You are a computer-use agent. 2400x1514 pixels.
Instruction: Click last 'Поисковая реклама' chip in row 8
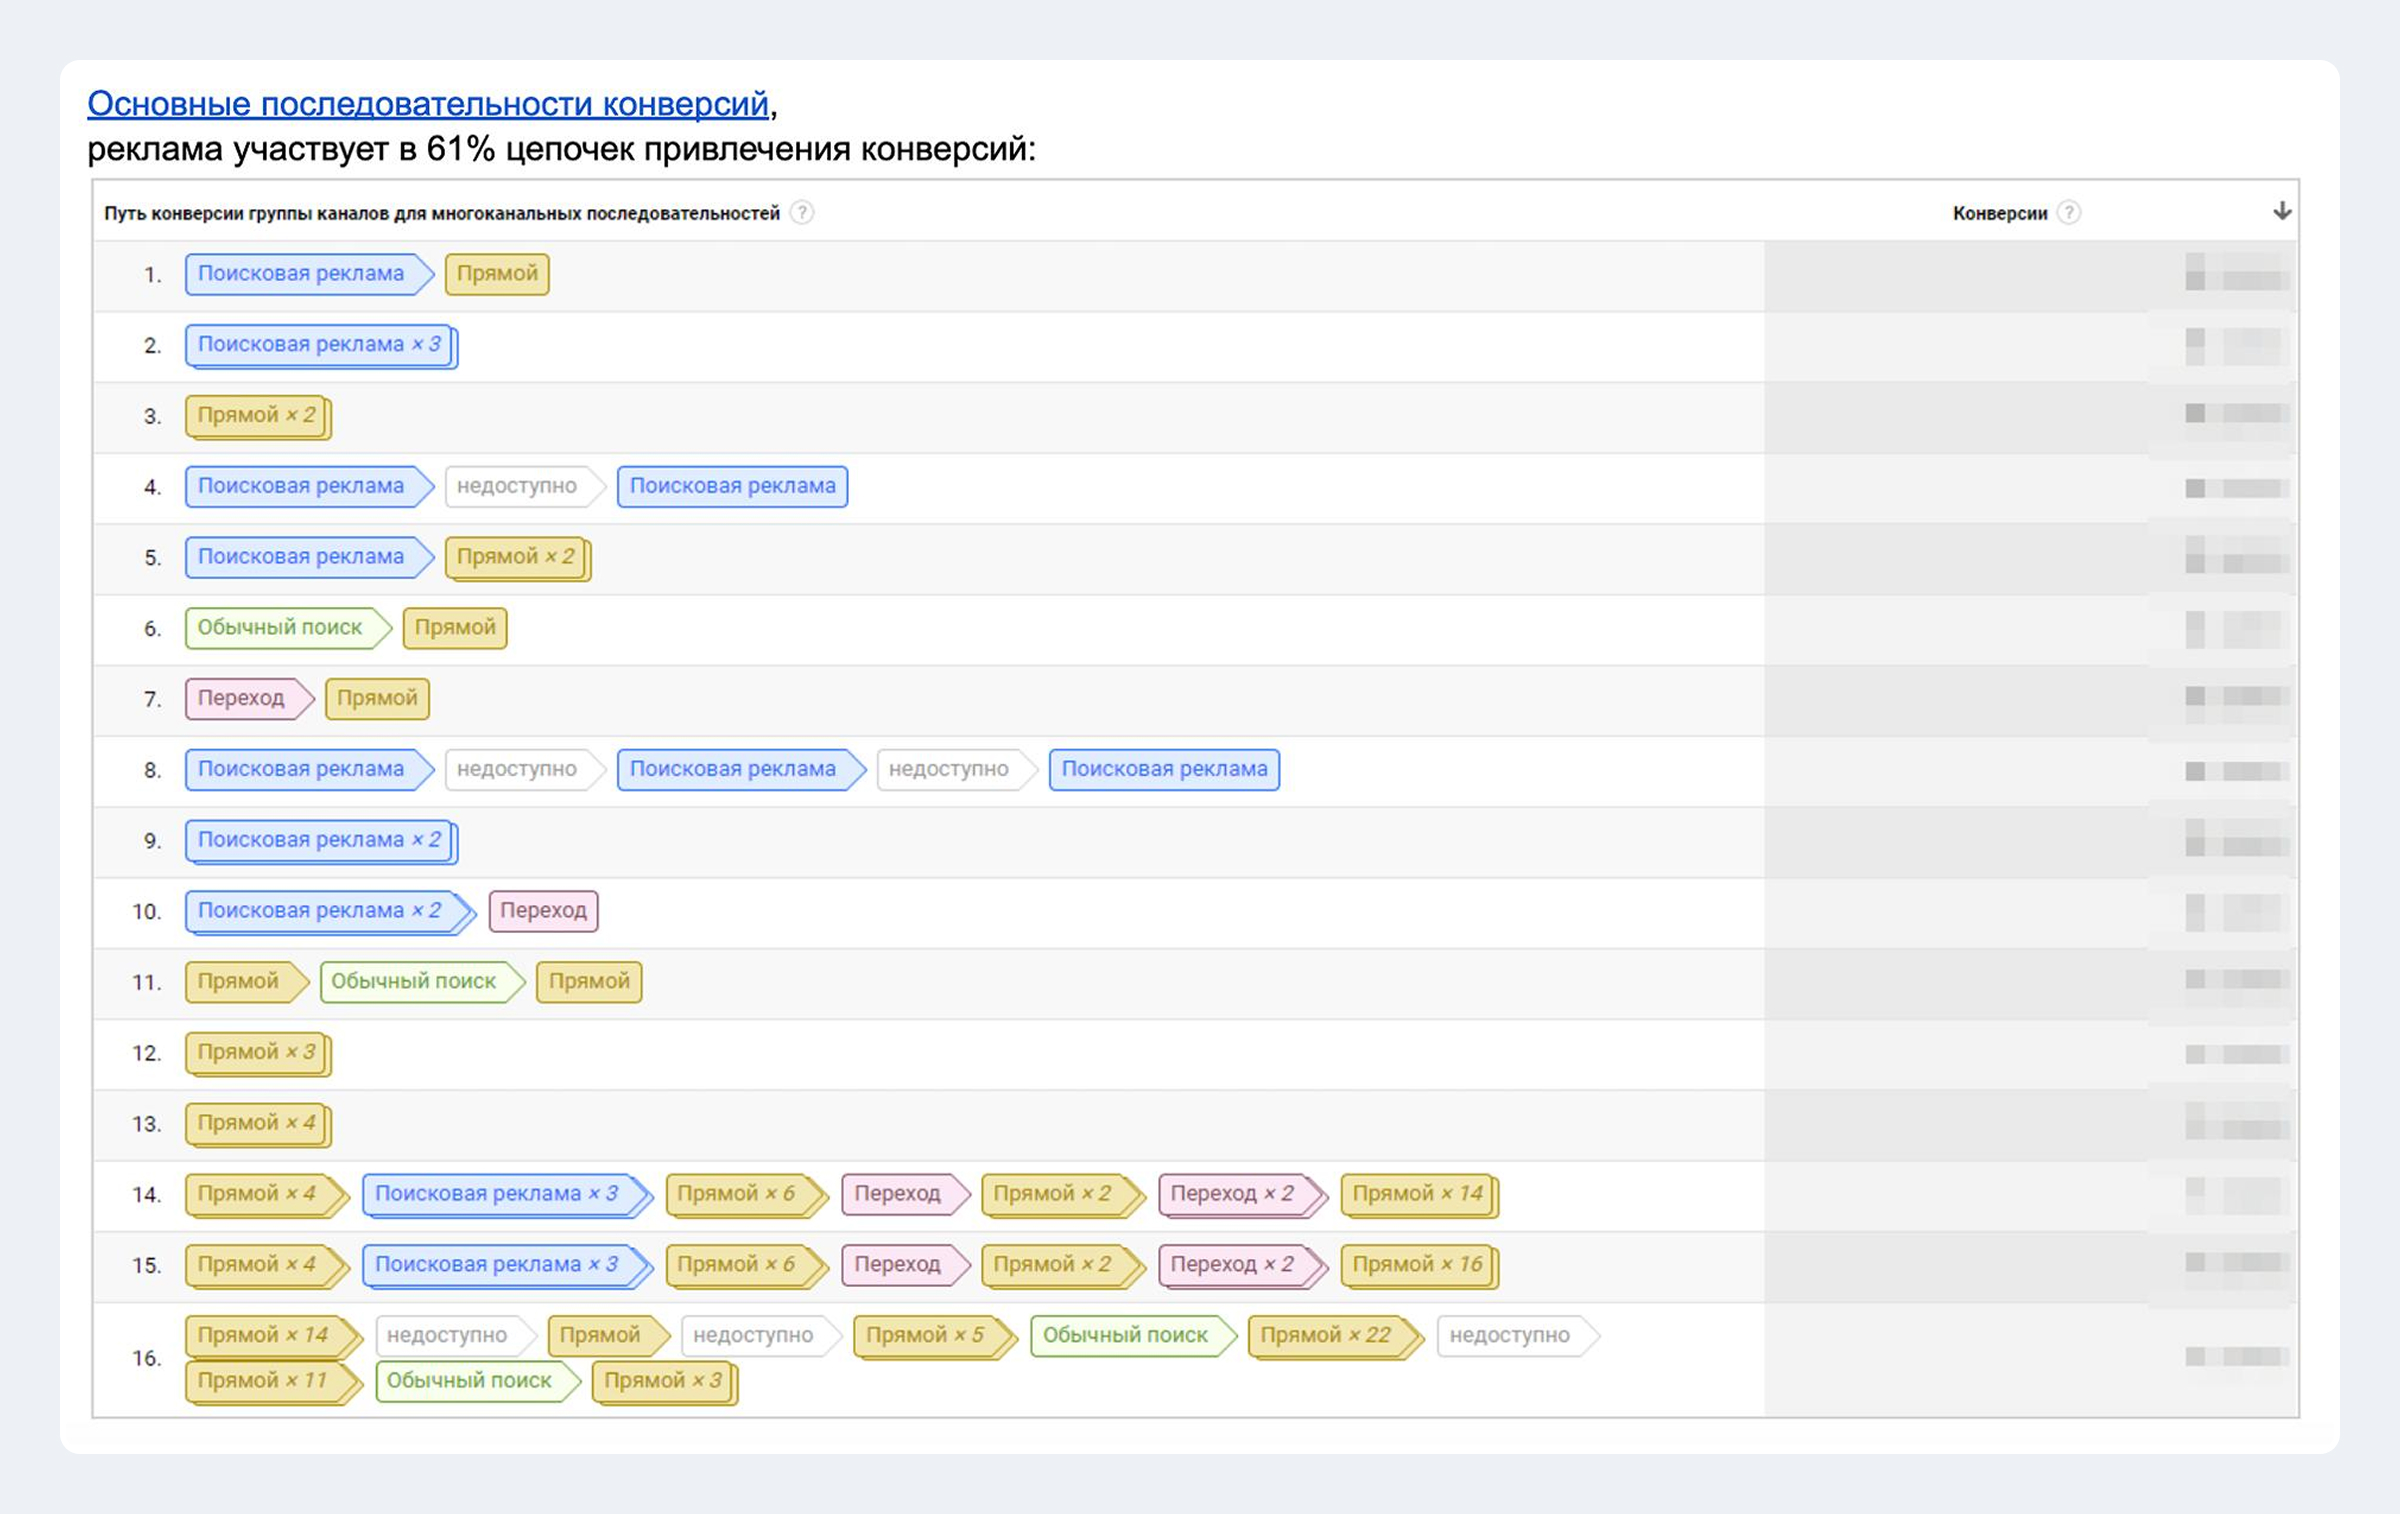coord(1164,770)
